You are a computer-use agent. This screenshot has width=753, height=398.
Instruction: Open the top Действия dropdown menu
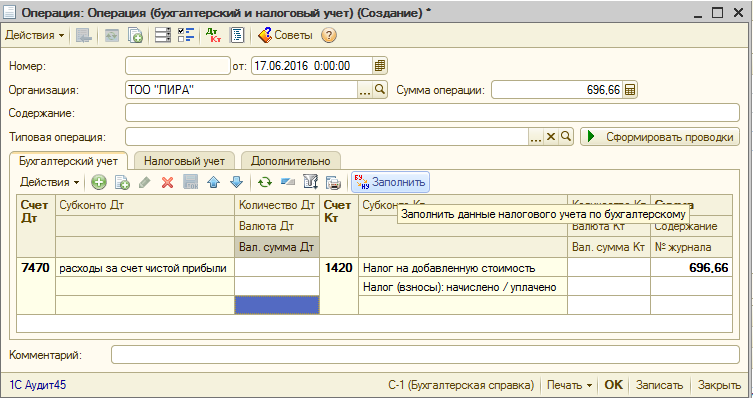click(35, 36)
